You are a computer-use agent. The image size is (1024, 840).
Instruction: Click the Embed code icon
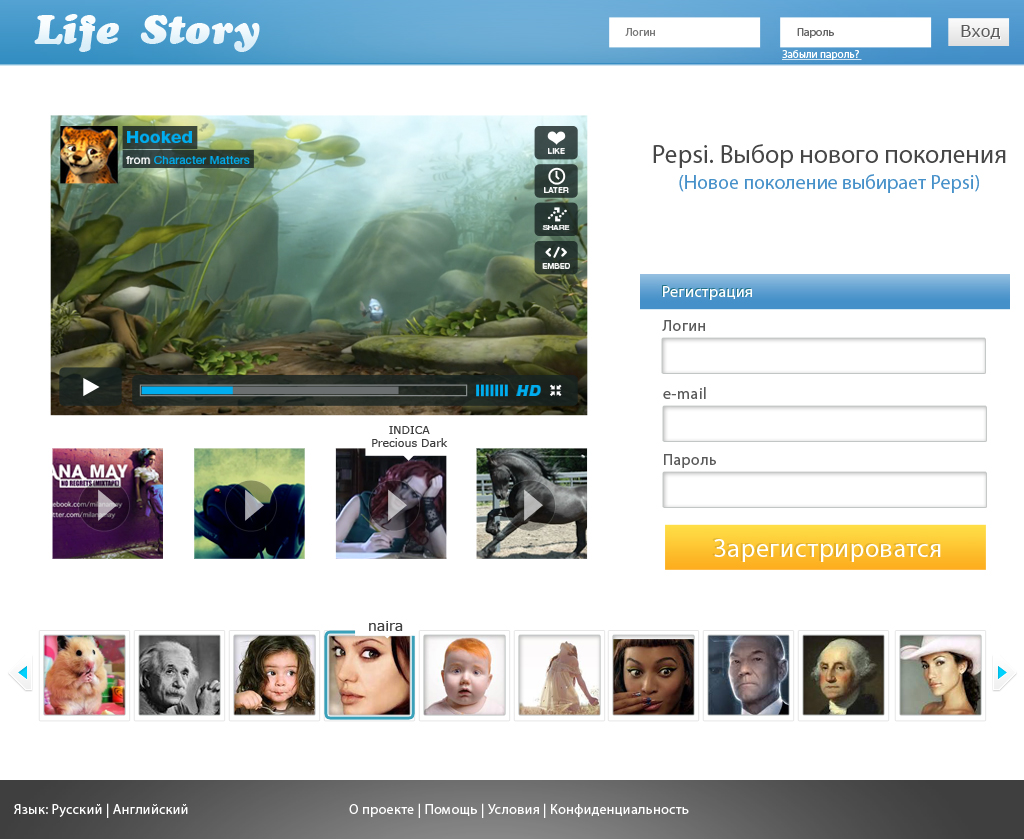556,257
